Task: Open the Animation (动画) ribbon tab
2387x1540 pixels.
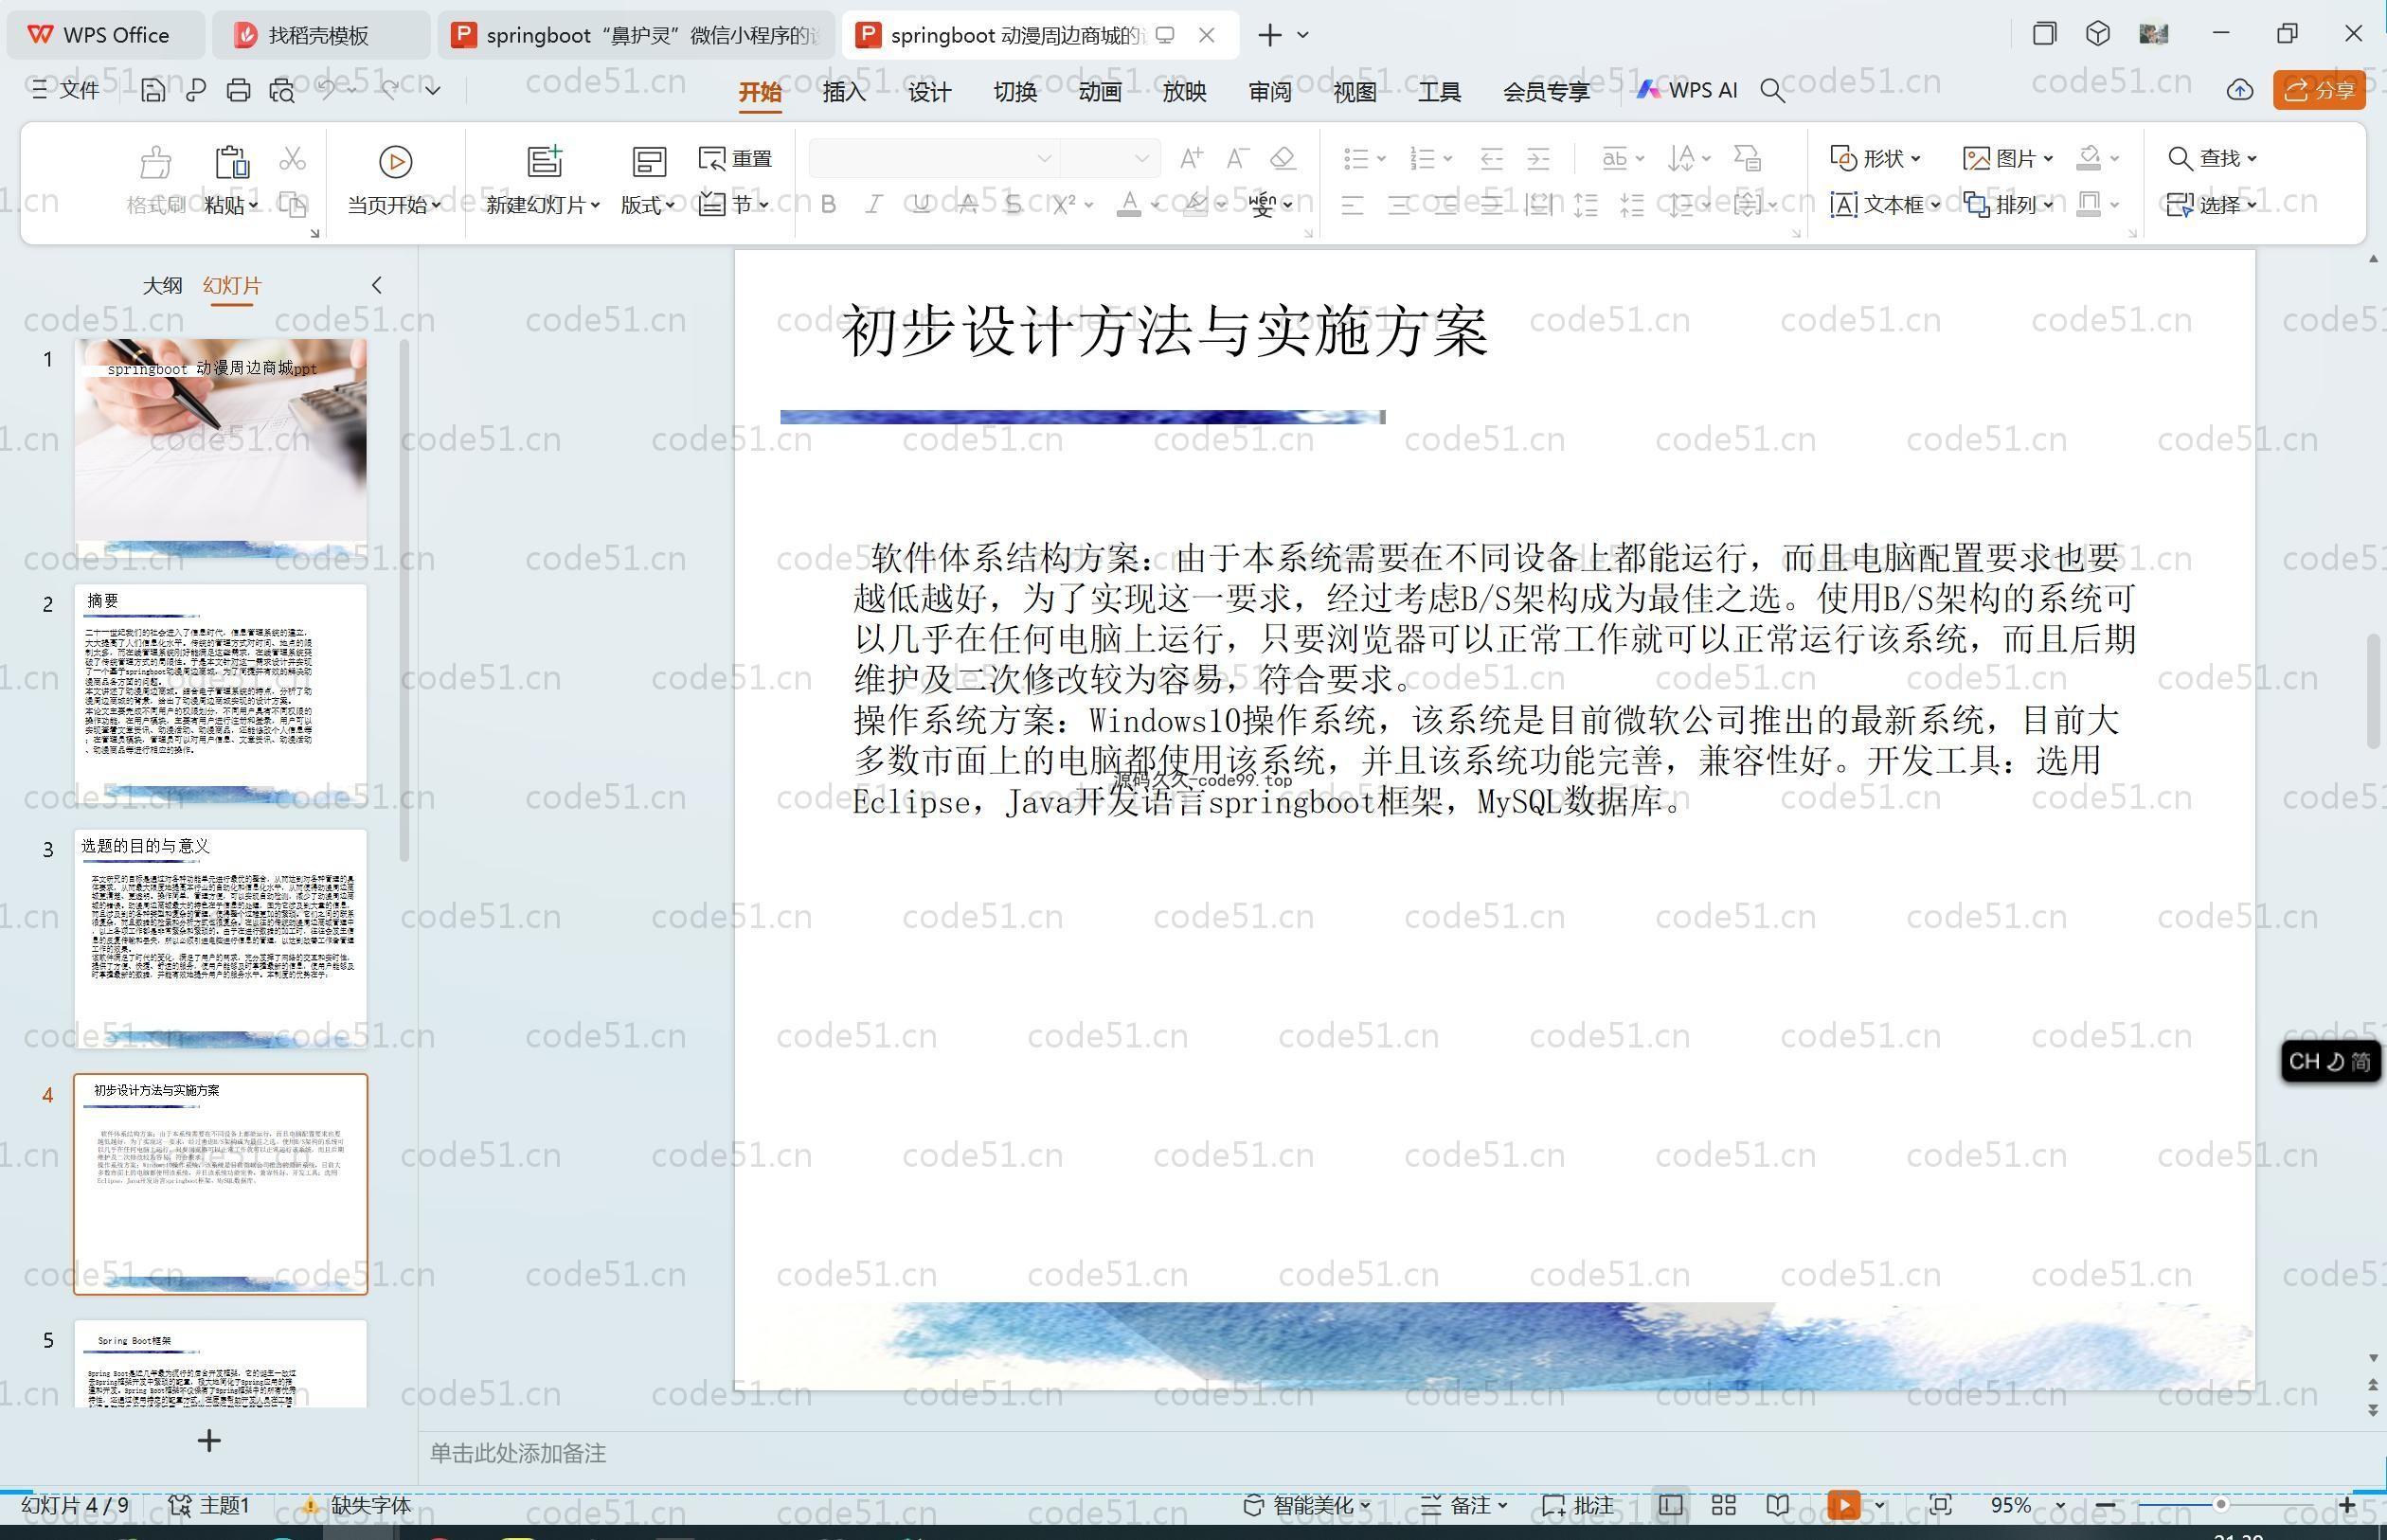Action: 1100,92
